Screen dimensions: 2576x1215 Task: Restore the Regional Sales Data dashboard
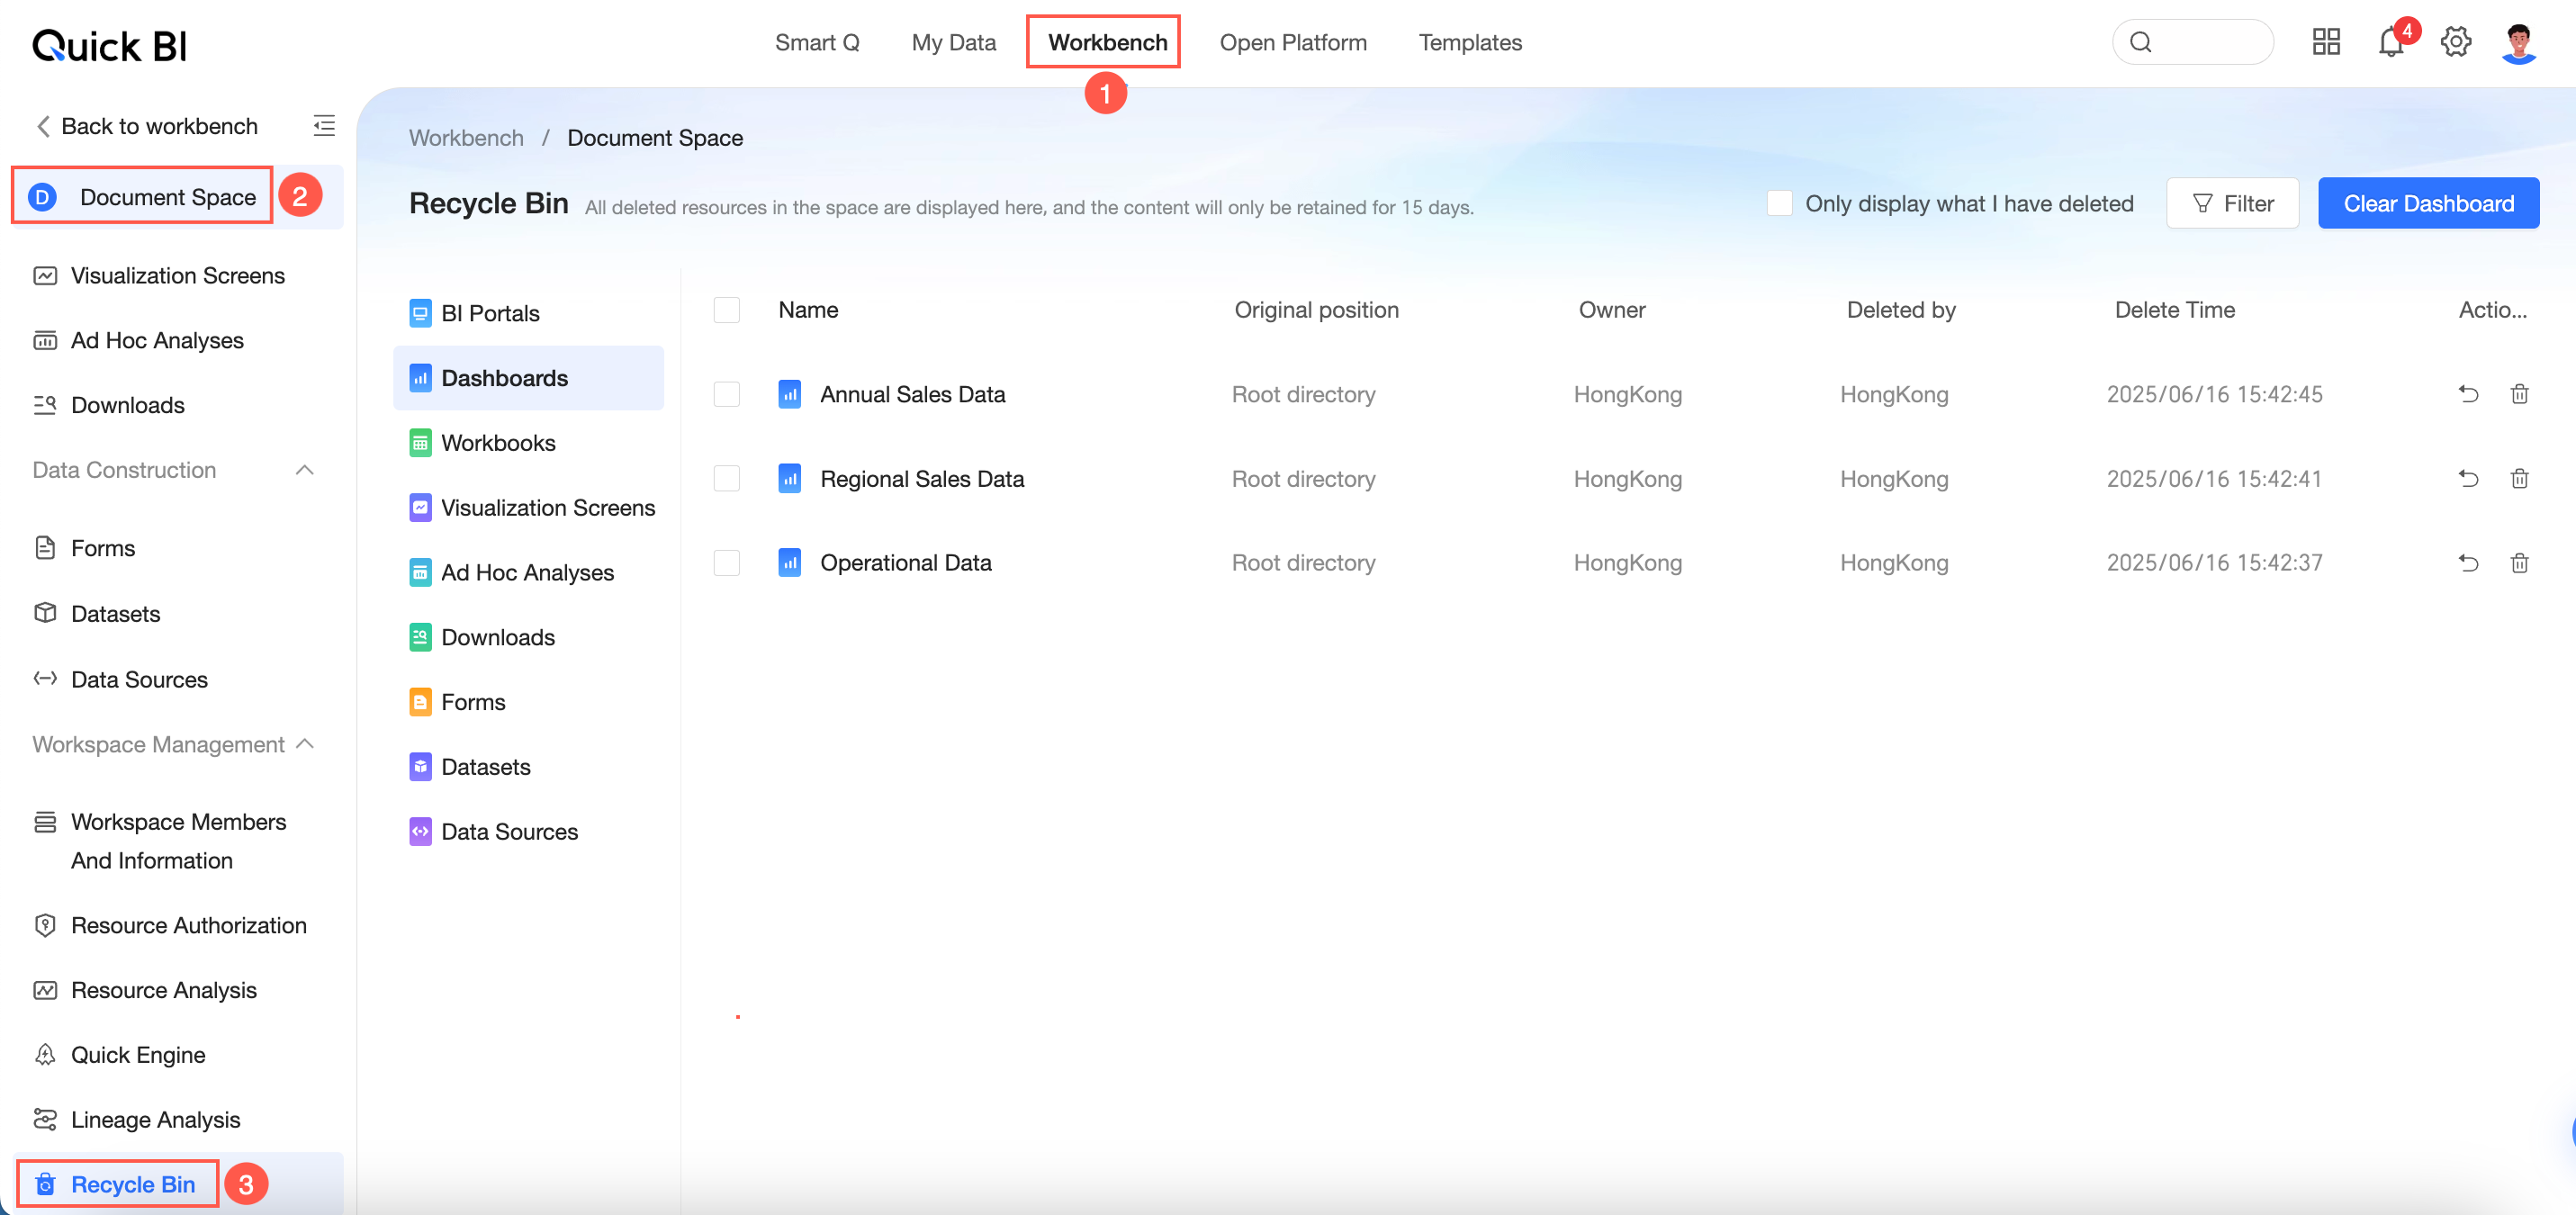(2468, 479)
